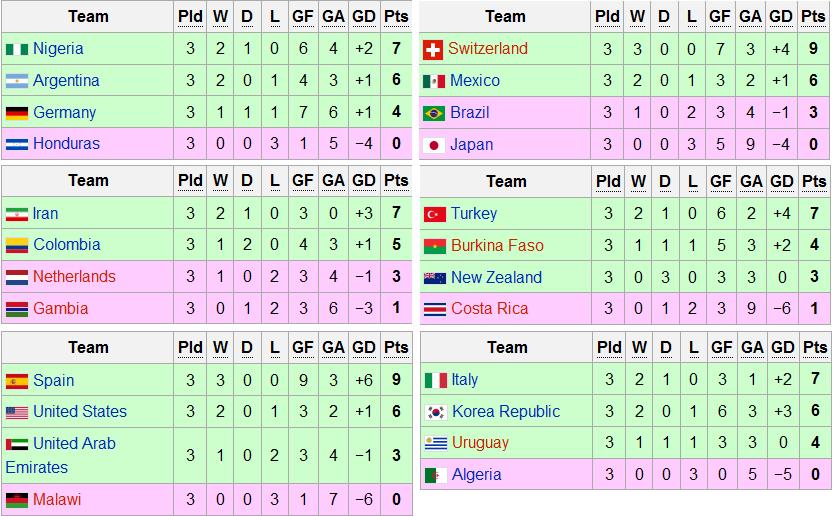Open the Uruguay team link
The width and height of the screenshot is (833, 516).
click(x=480, y=443)
